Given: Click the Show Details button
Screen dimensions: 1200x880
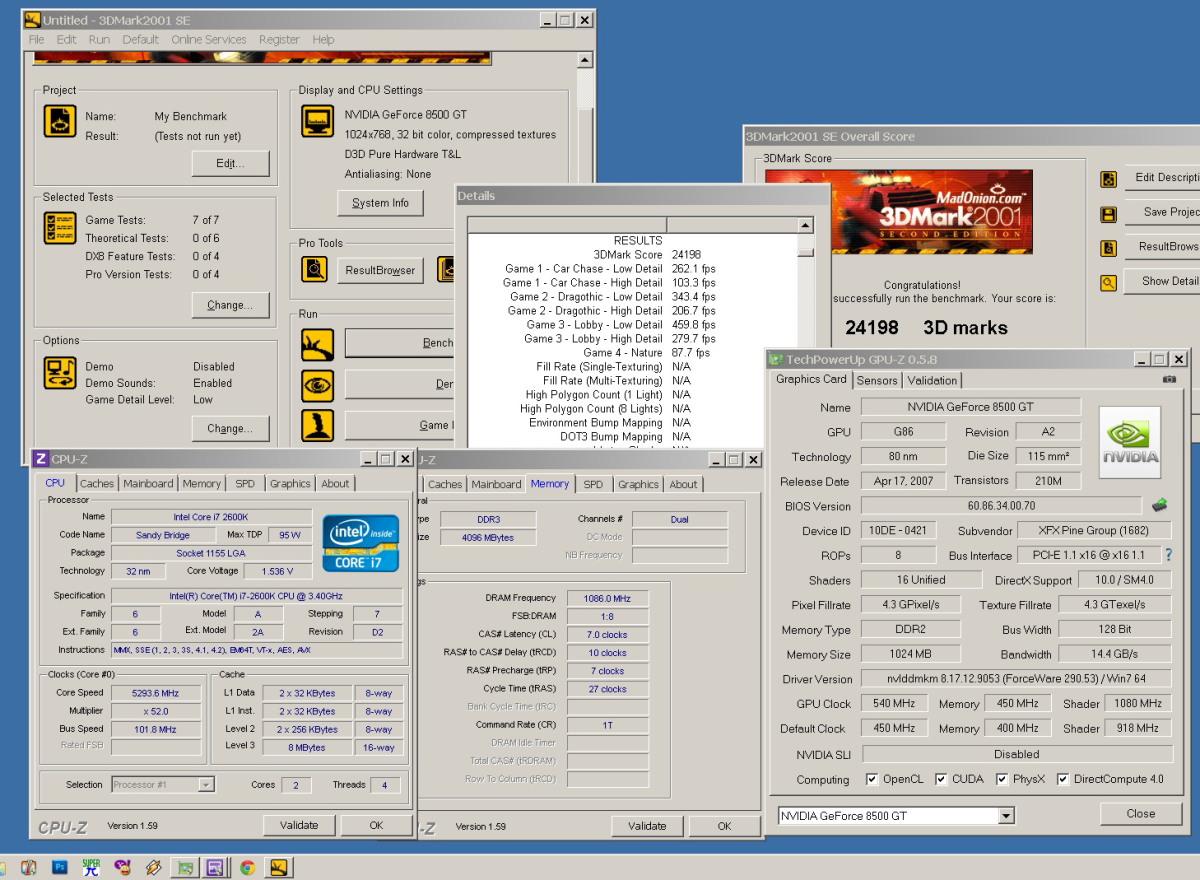Looking at the screenshot, I should pos(1163,282).
